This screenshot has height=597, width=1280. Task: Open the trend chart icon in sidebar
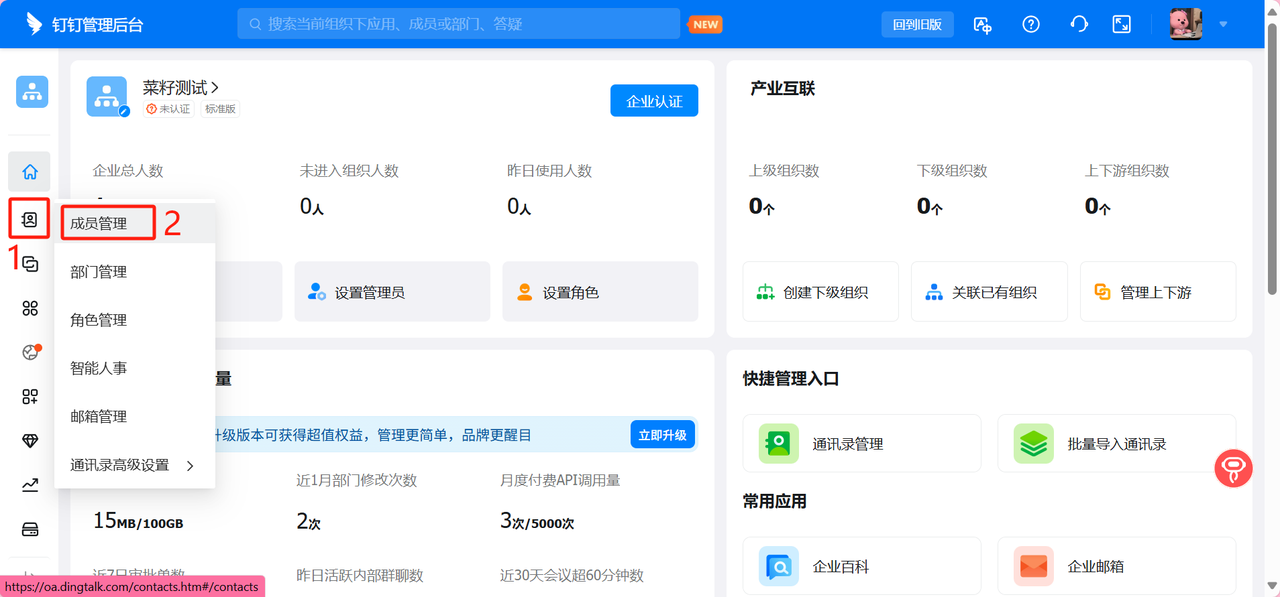pos(30,485)
